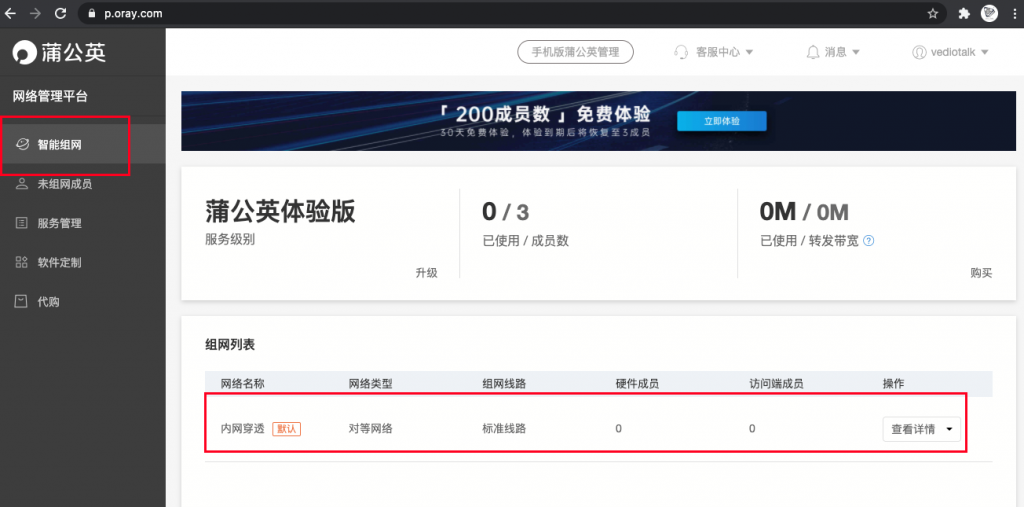Click the 默认 tag next to 内网穿透

tap(287, 429)
